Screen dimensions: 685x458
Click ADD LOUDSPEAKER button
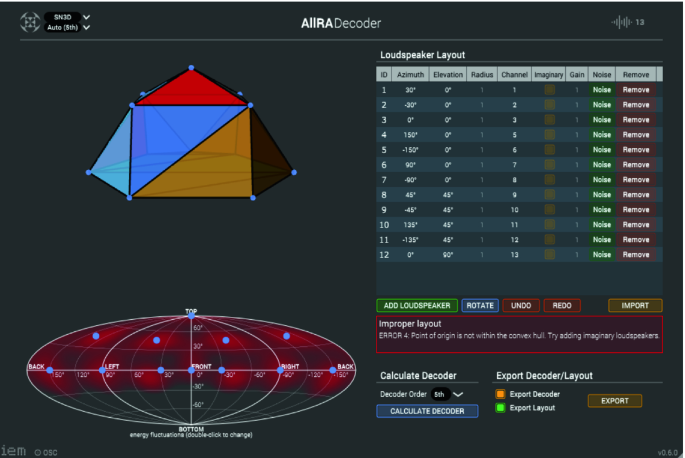click(417, 305)
